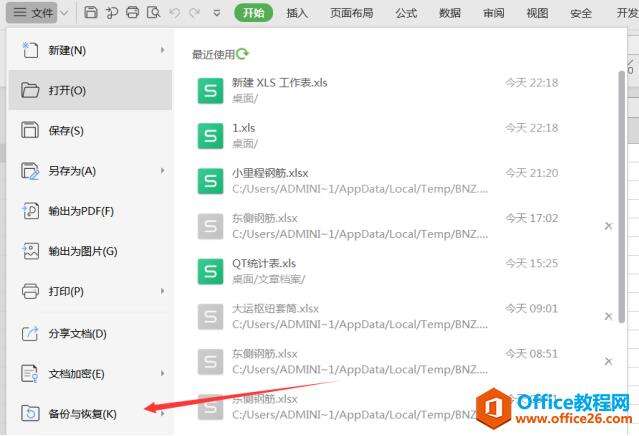Switch to the 审阅 tab
This screenshot has height=436, width=639.
pos(494,13)
